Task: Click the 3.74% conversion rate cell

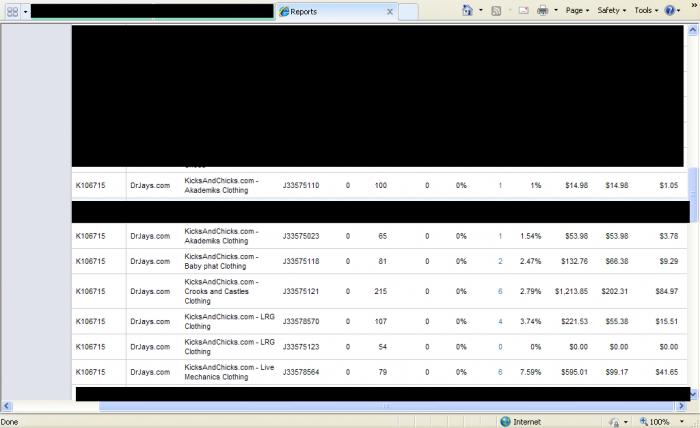Action: click(x=530, y=321)
